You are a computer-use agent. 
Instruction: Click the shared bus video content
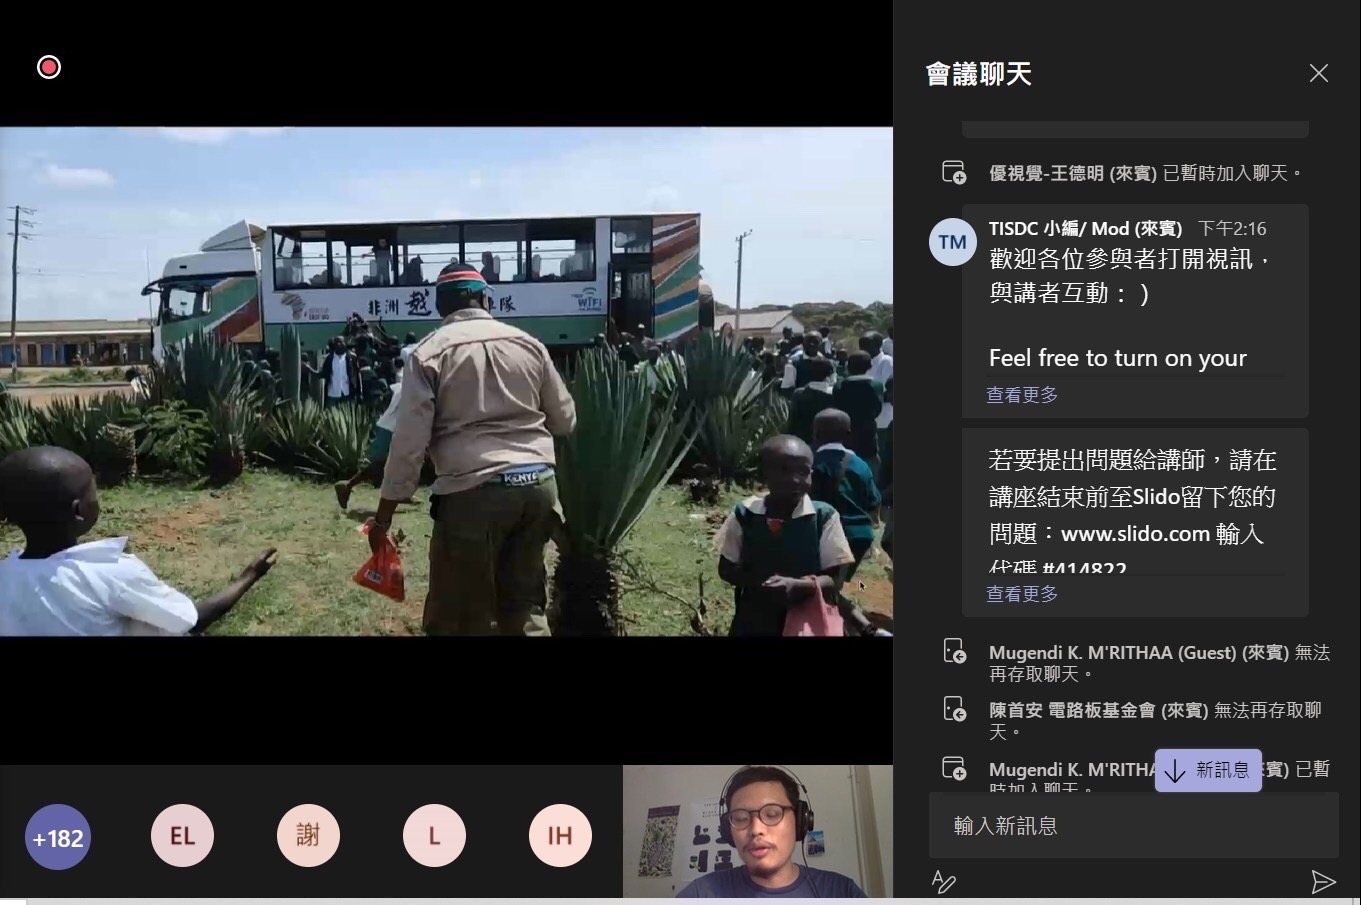(x=446, y=381)
